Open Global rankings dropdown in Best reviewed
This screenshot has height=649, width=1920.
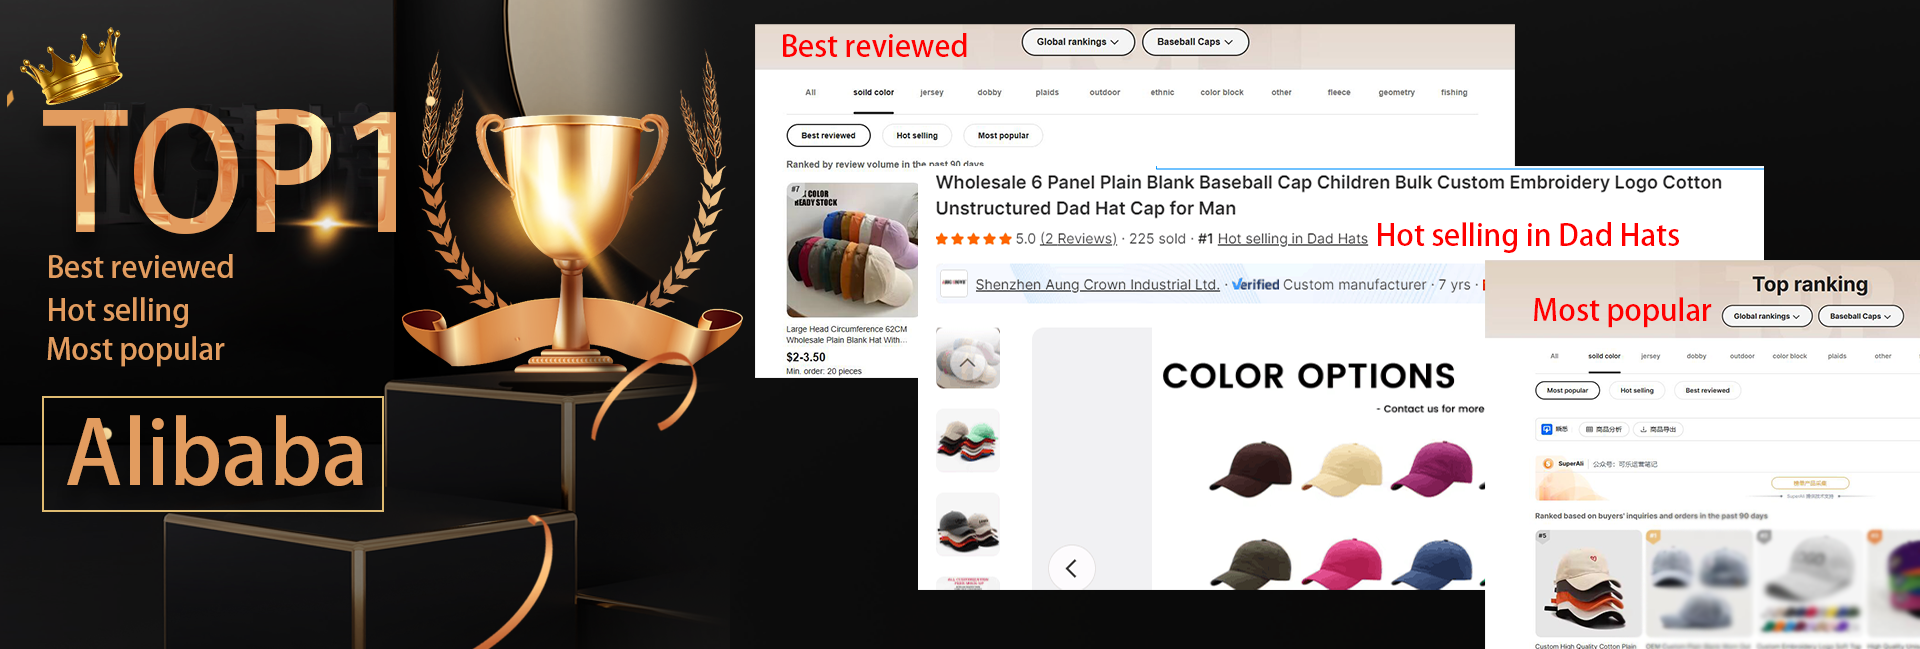(x=1078, y=42)
